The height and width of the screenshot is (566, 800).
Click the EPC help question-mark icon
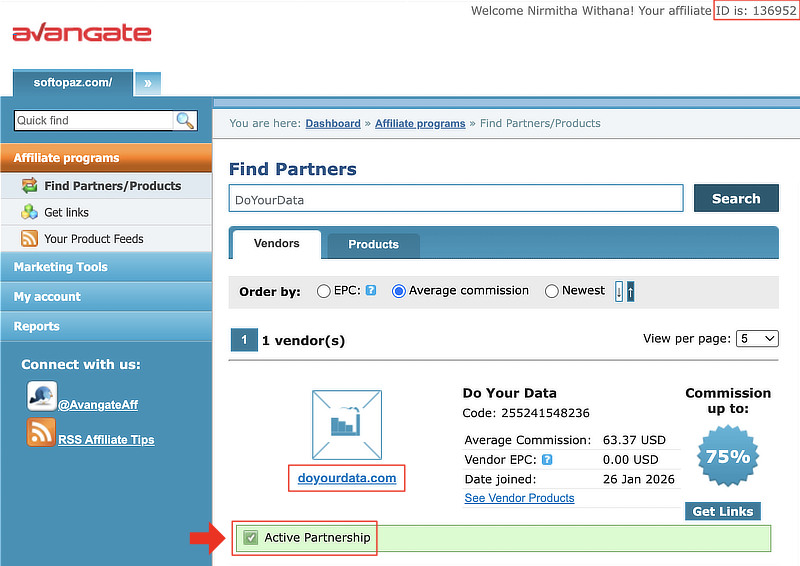point(371,291)
